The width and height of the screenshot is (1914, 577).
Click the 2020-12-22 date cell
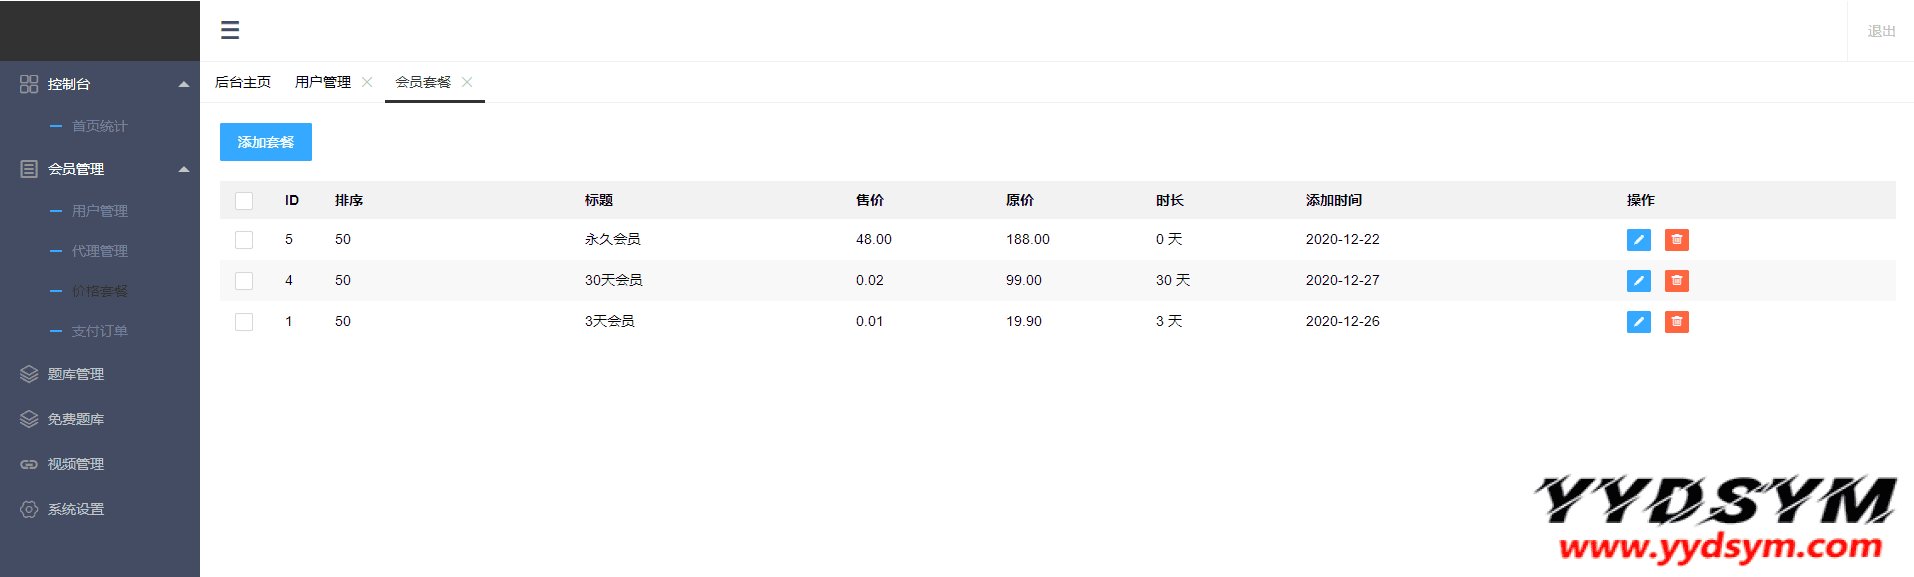click(1343, 239)
